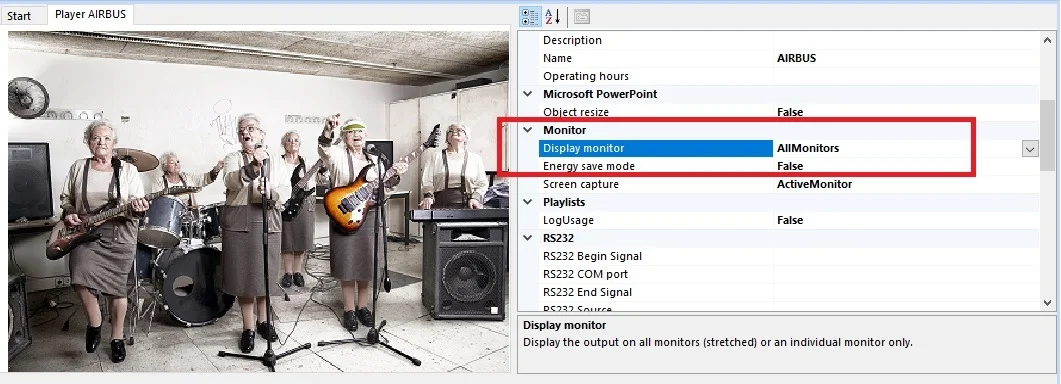The height and width of the screenshot is (384, 1061).
Task: Collapse the Playlists category
Action: [x=528, y=202]
